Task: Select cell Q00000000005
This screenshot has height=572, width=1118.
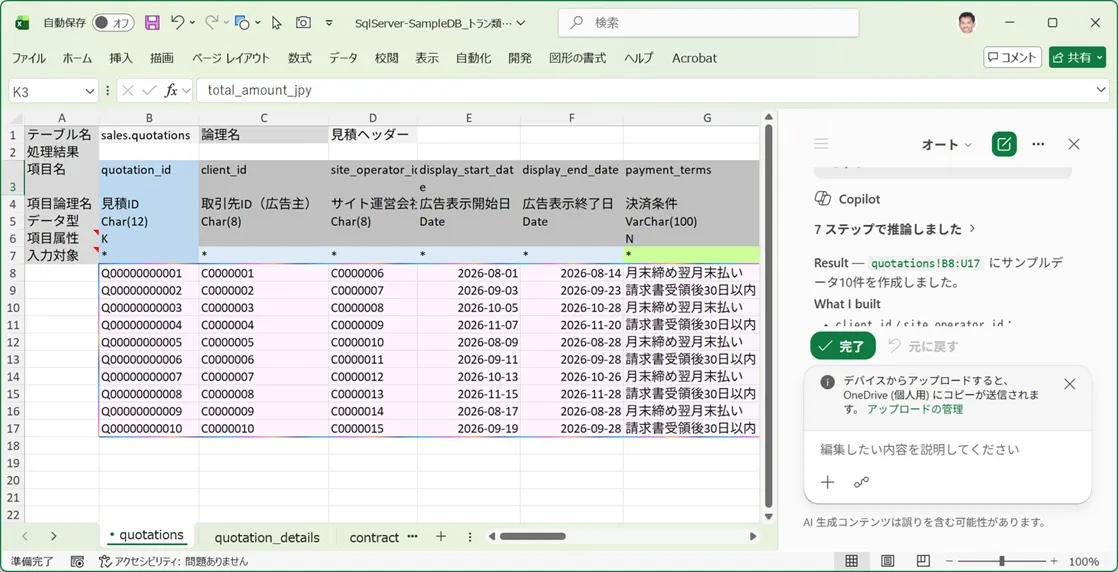Action: point(149,342)
